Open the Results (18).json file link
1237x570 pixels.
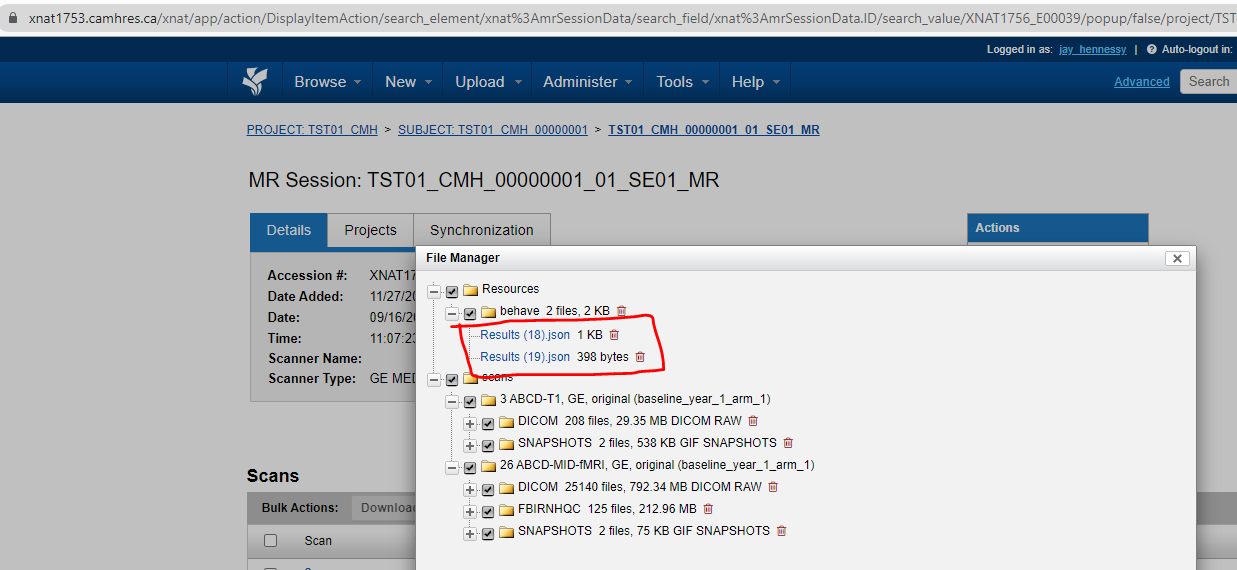click(524, 335)
